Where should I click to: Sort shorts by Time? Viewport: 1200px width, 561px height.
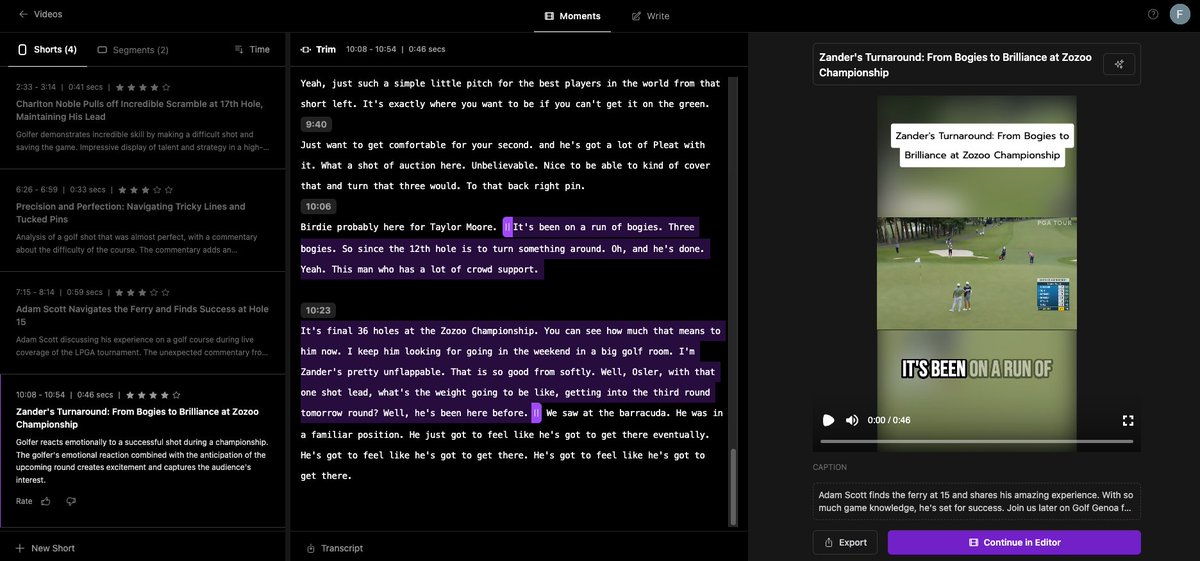[252, 49]
